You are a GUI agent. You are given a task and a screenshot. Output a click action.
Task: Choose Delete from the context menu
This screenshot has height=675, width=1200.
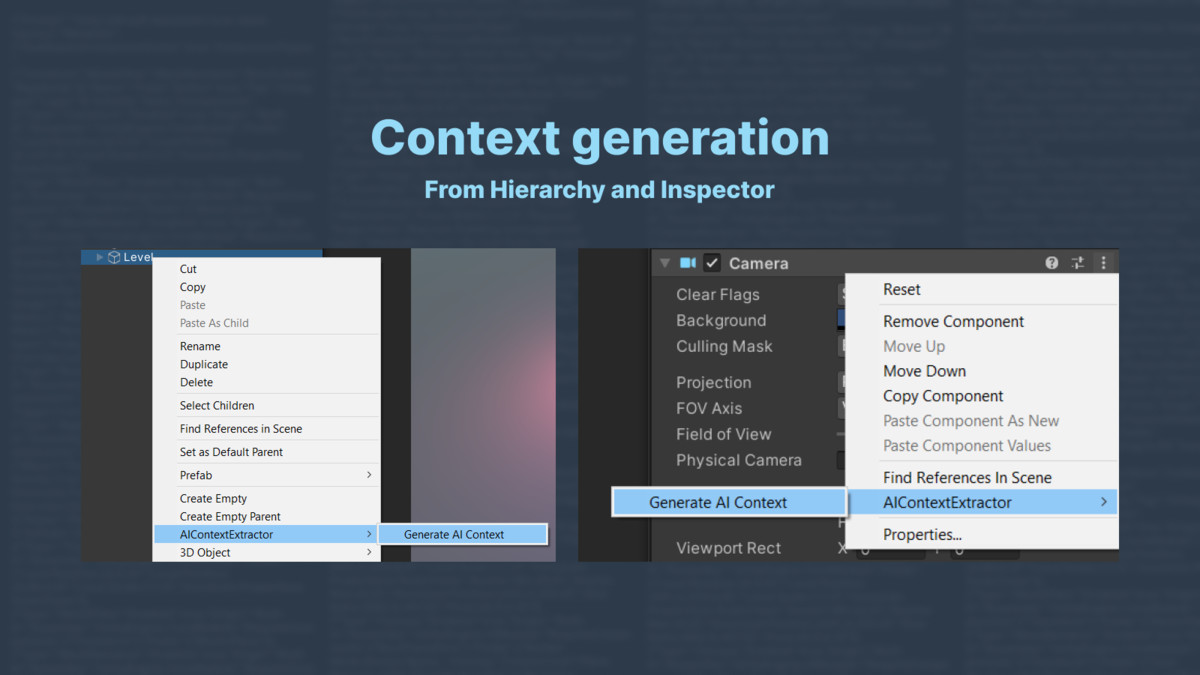(x=266, y=382)
